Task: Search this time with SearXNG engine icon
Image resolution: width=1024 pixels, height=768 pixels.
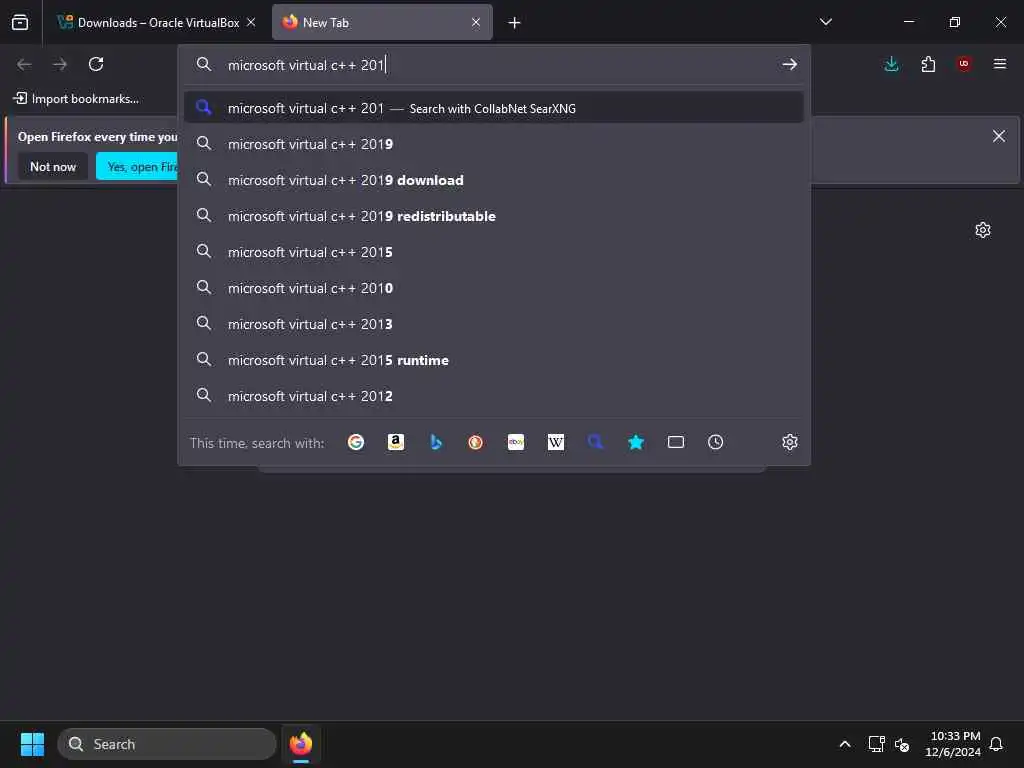Action: point(596,442)
